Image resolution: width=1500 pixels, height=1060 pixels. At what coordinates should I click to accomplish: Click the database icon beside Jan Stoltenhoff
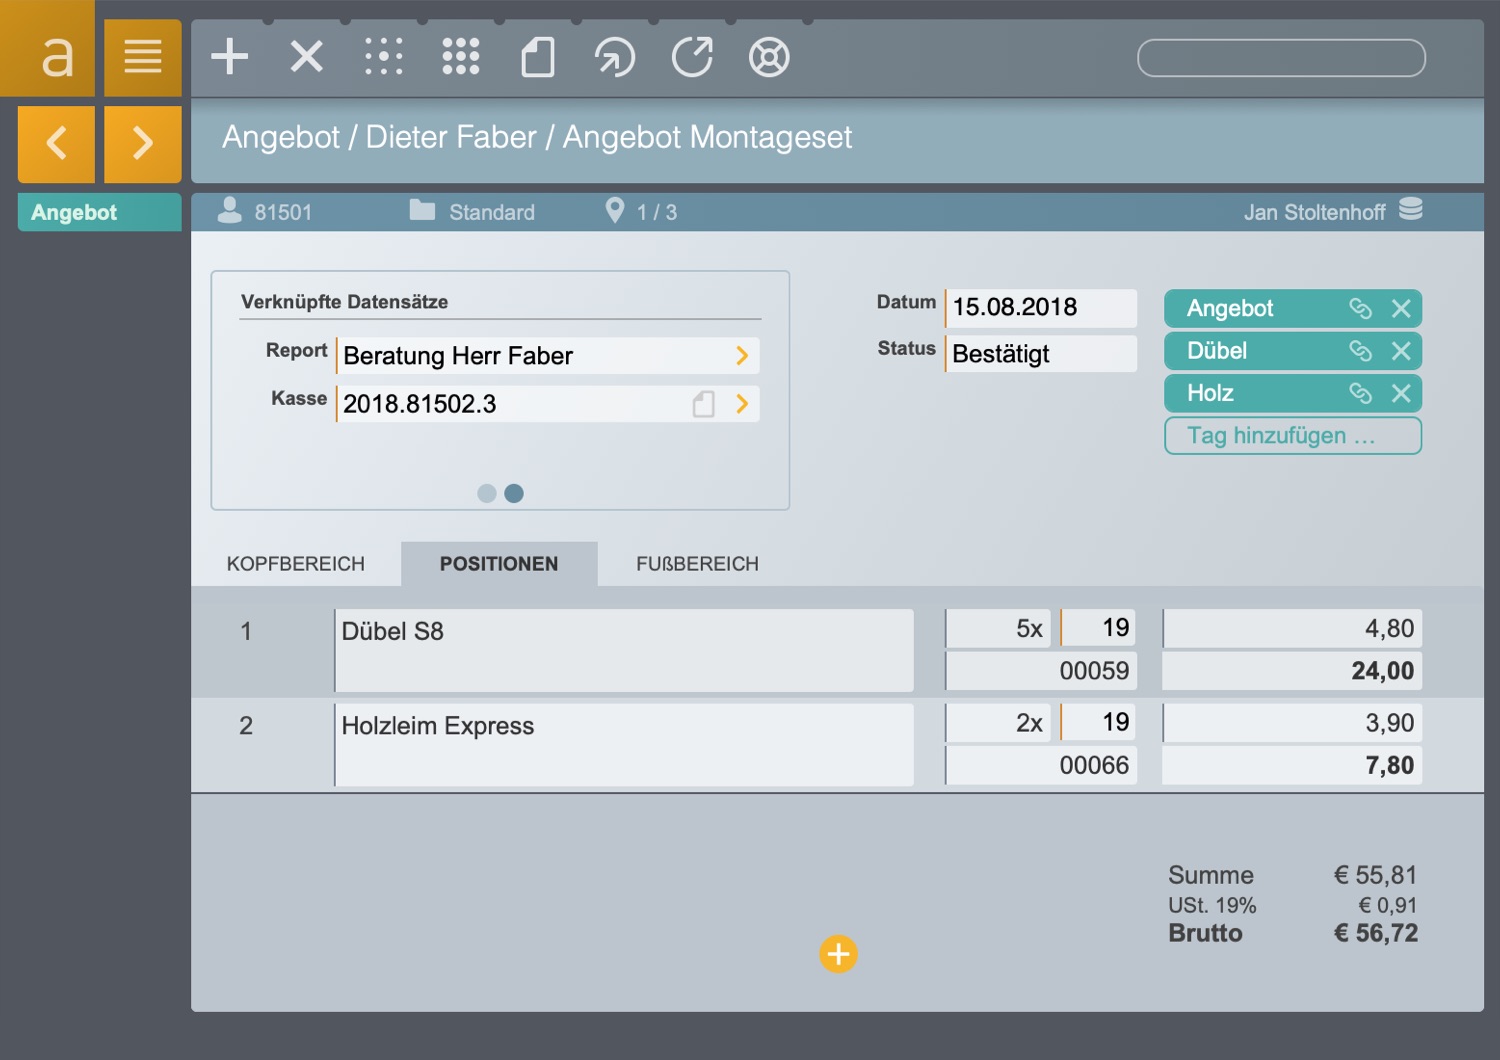click(1411, 209)
